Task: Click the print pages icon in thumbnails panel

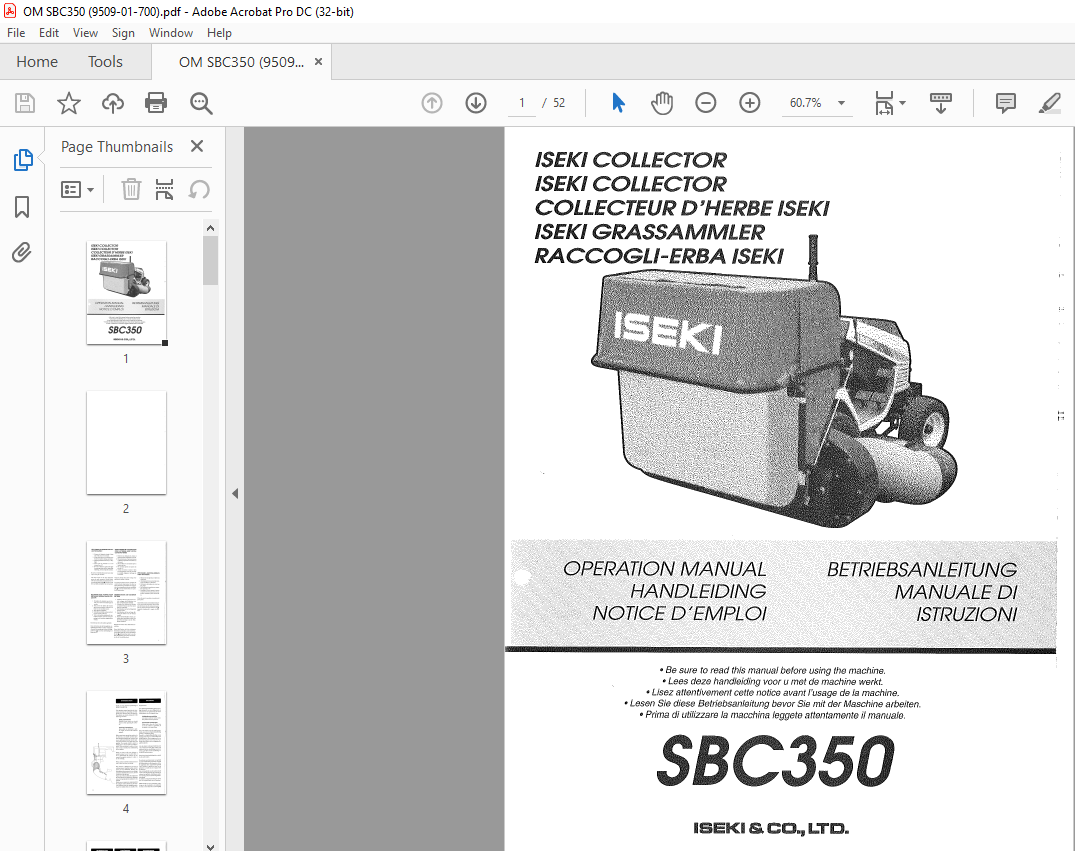Action: [x=165, y=189]
